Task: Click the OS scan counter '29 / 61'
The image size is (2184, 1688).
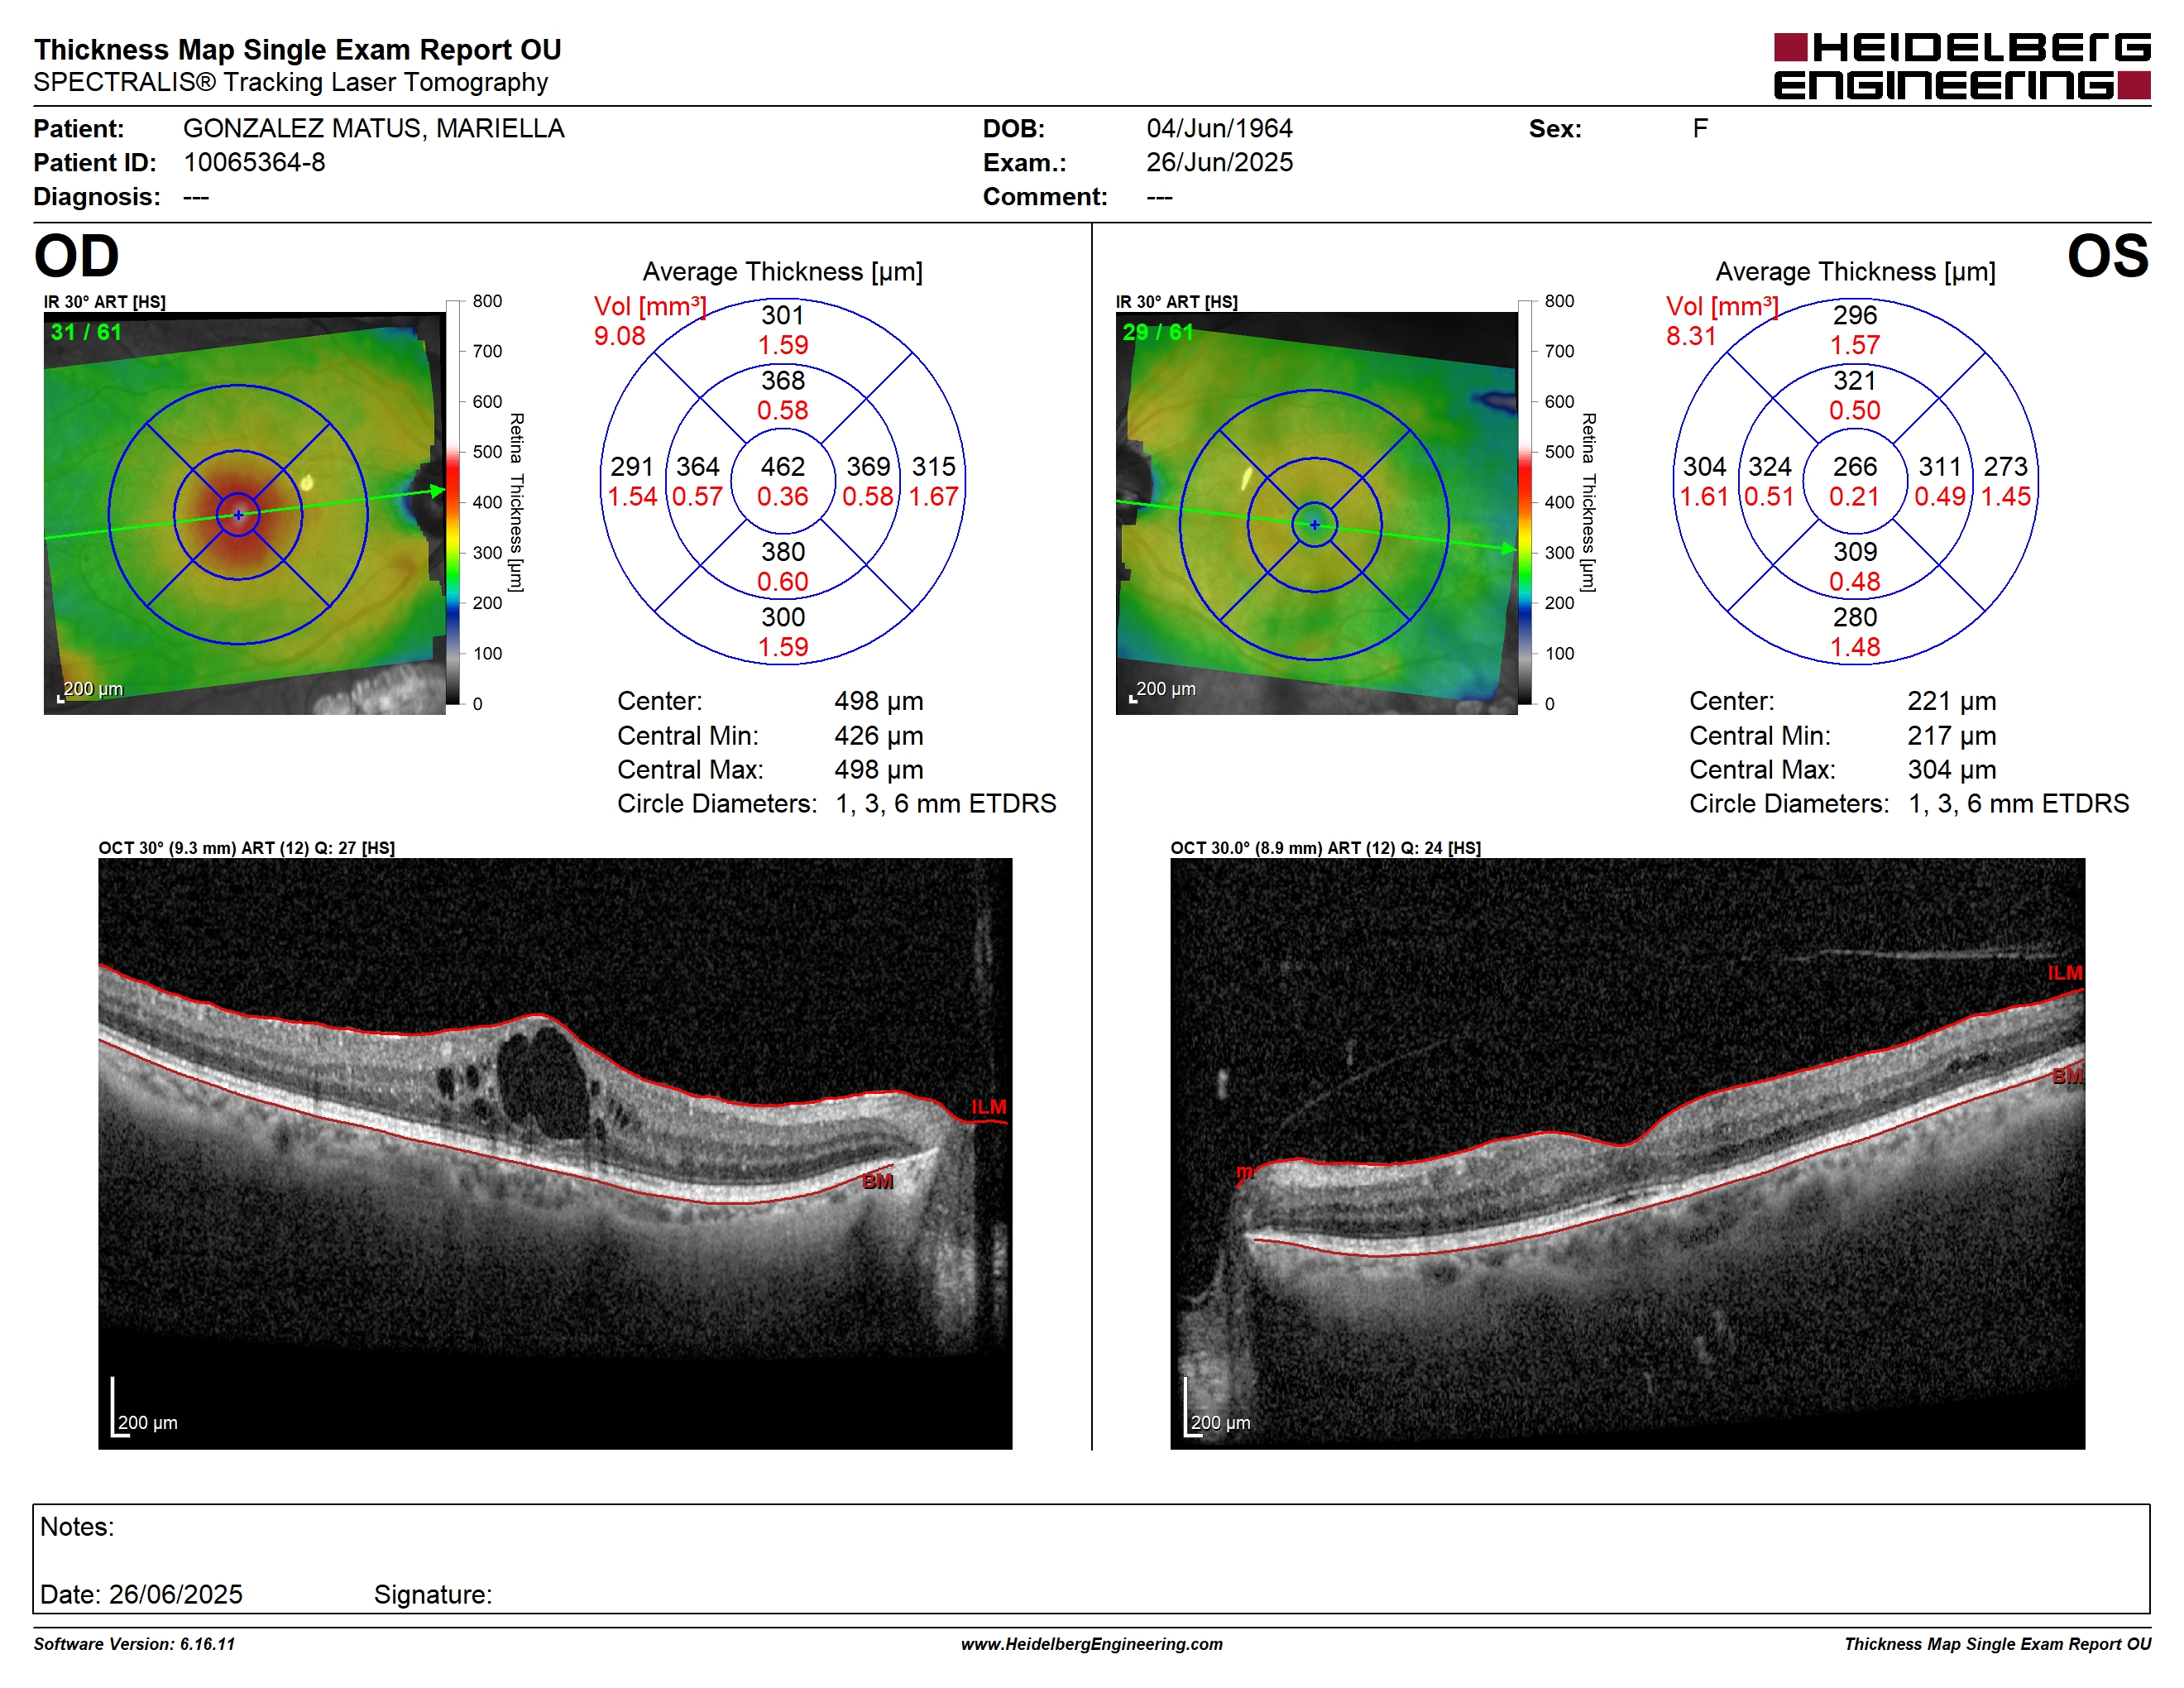Action: [1158, 332]
